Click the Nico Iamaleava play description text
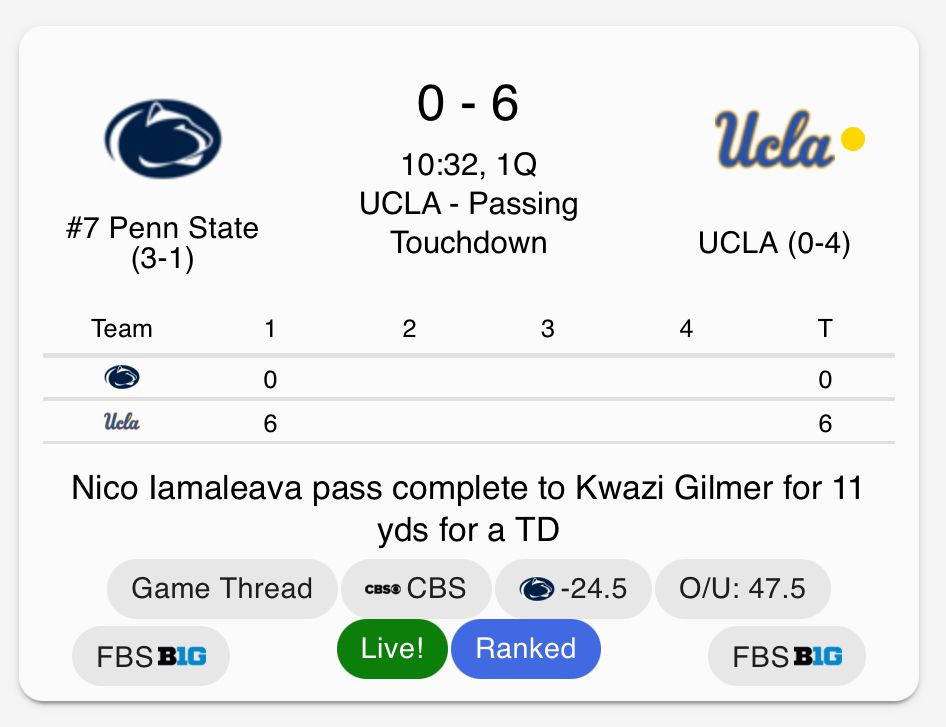 click(468, 508)
